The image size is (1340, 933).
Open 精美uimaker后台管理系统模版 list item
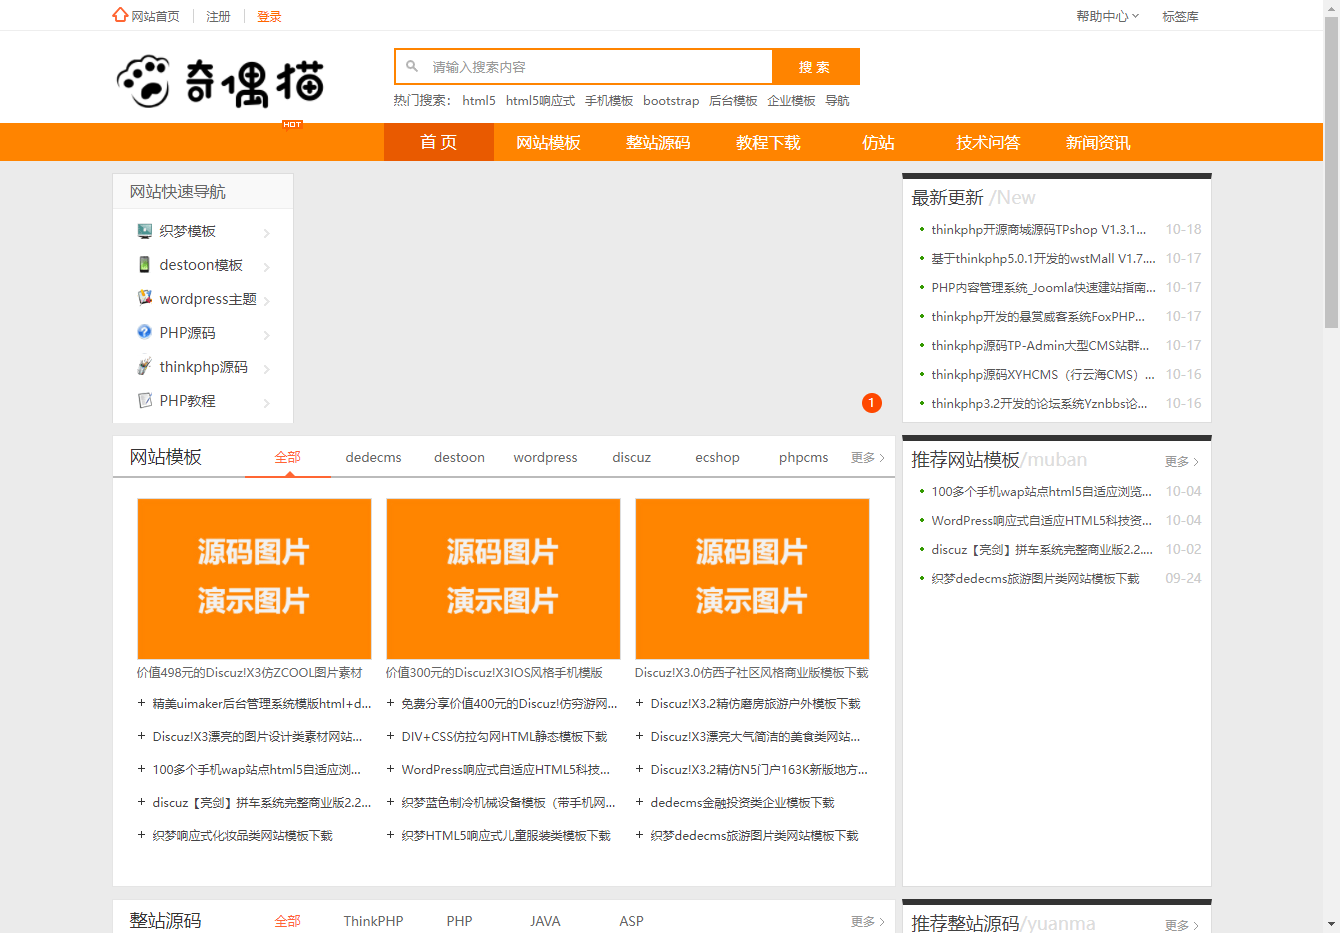(x=262, y=703)
